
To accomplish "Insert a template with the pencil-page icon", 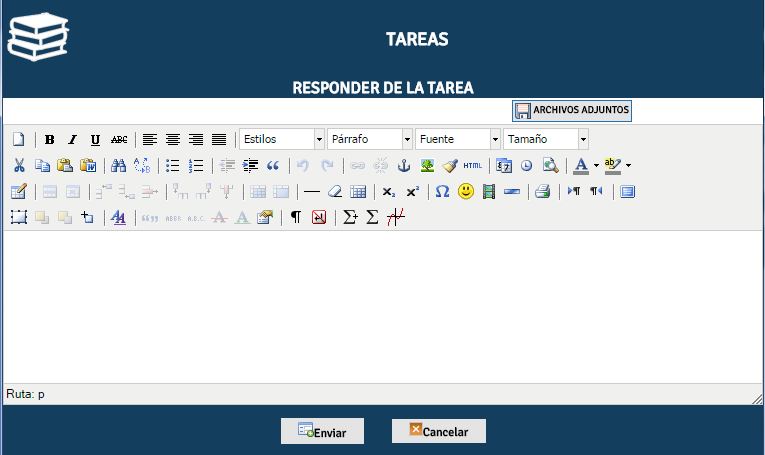I will 19,192.
